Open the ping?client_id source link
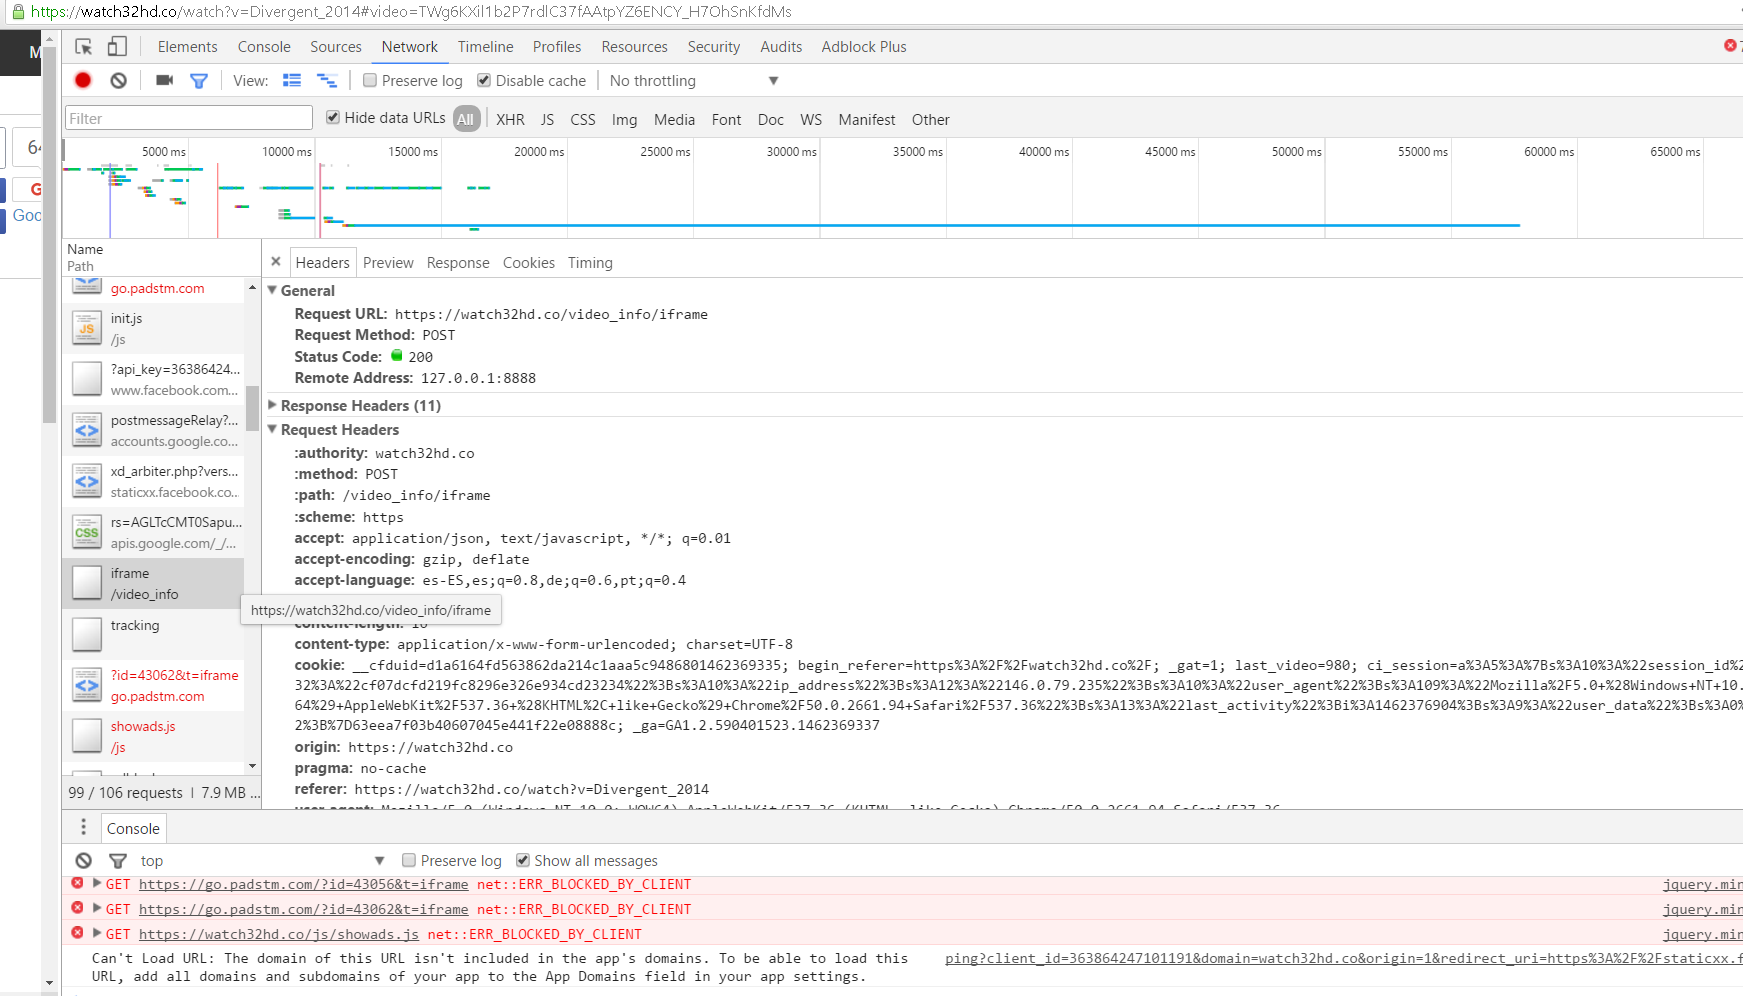The width and height of the screenshot is (1743, 996). tap(1344, 958)
